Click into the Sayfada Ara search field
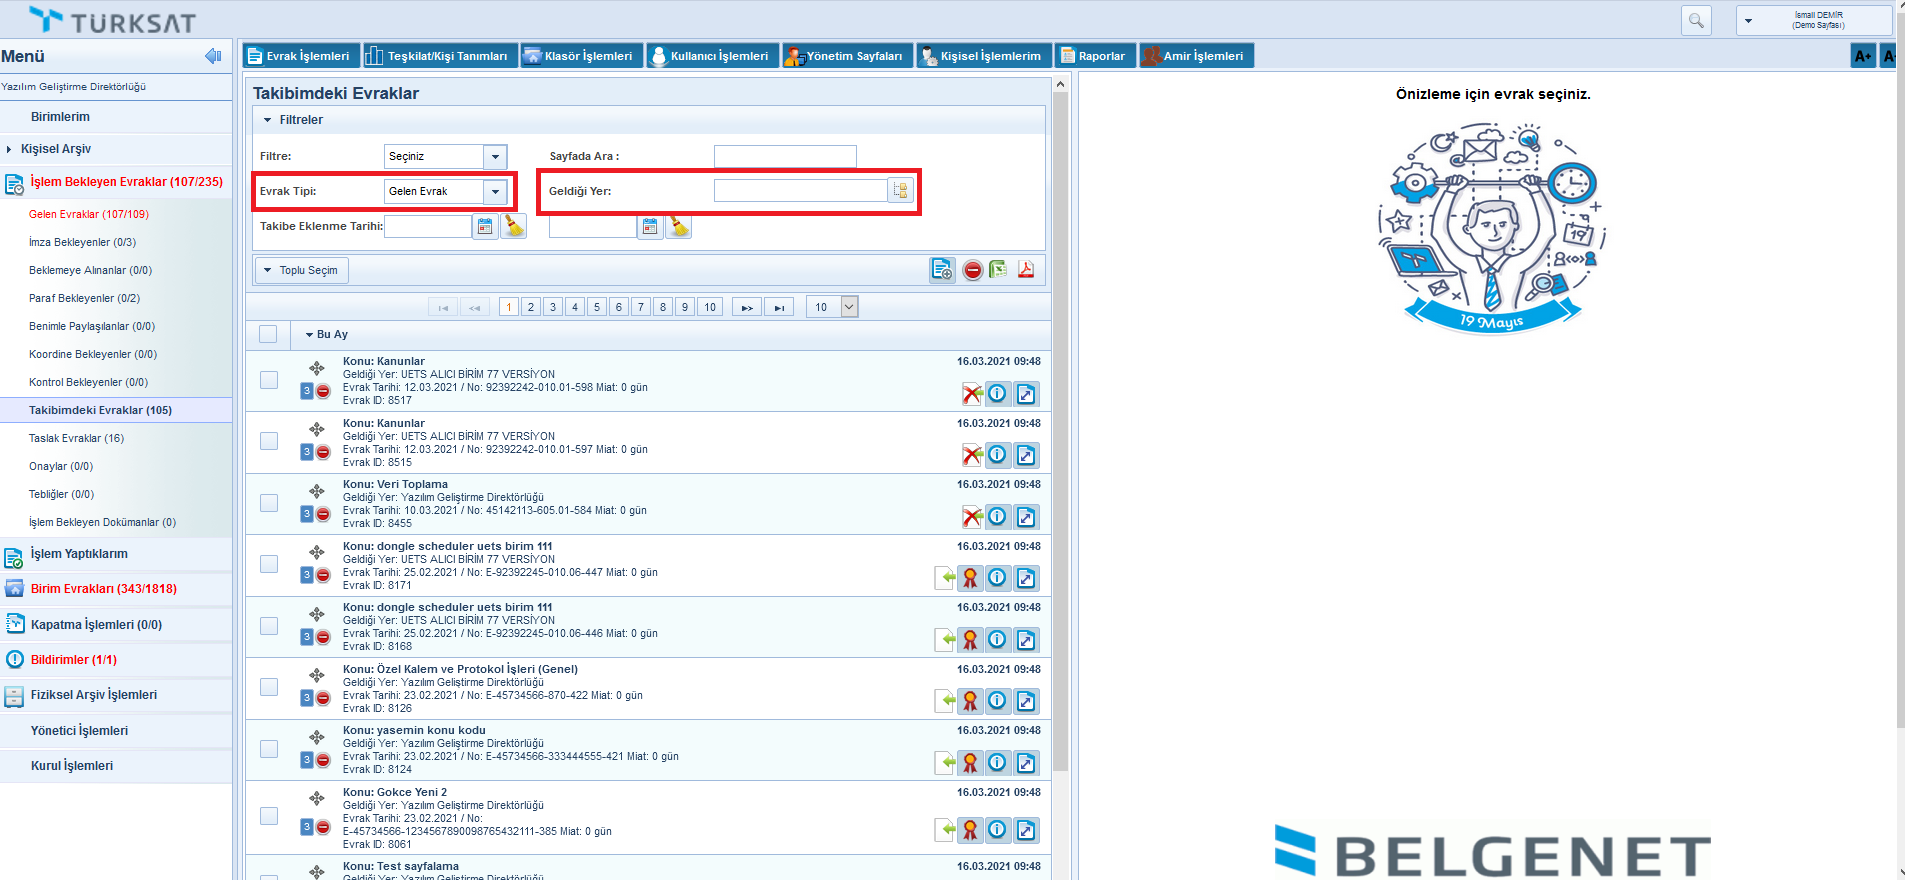 pos(785,156)
